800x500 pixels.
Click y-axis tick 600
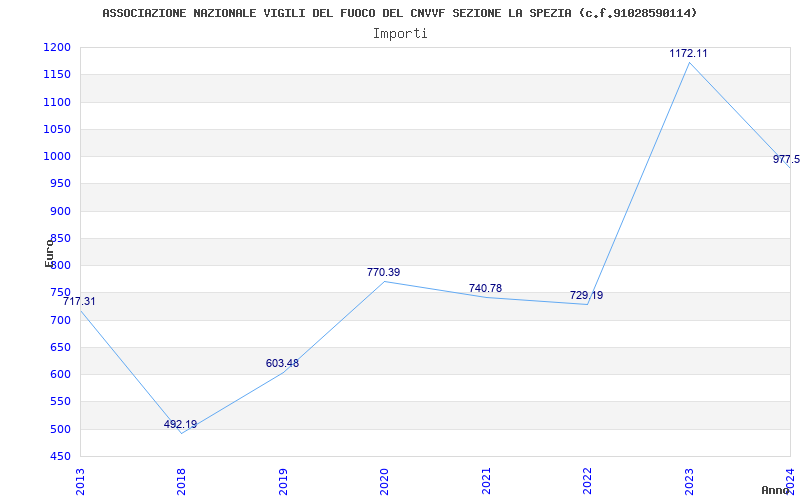pyautogui.click(x=60, y=374)
